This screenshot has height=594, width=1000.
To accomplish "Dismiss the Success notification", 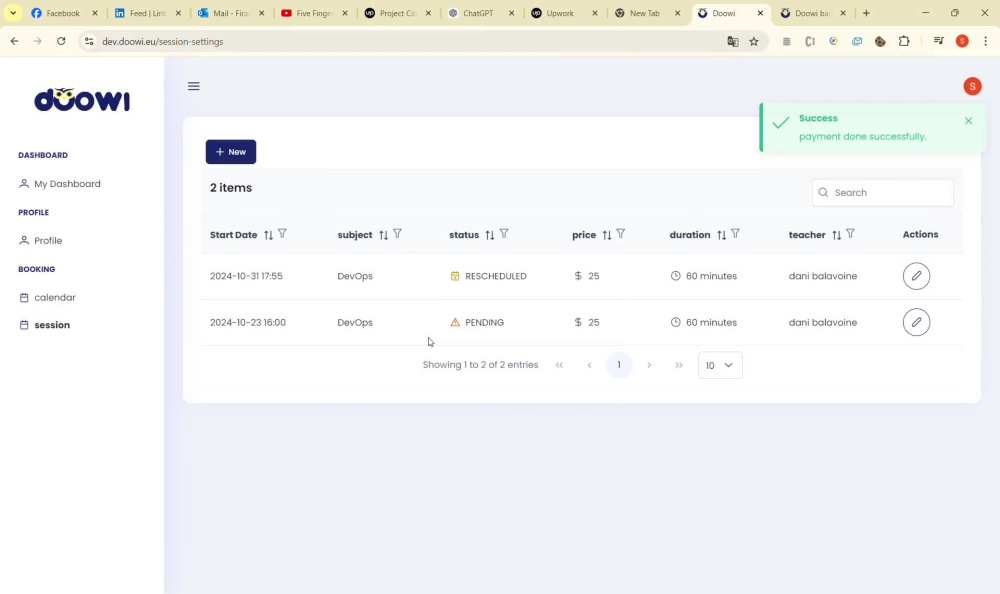I will pos(968,121).
